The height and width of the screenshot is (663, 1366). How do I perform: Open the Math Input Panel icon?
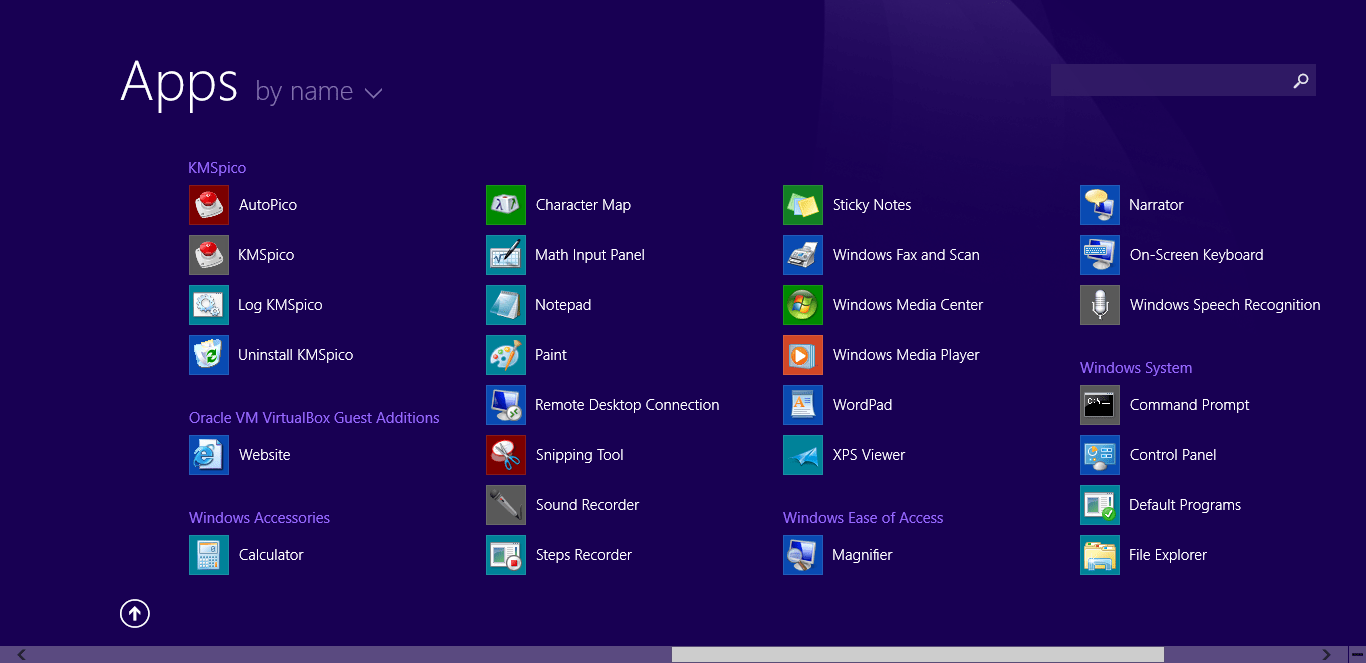click(506, 255)
